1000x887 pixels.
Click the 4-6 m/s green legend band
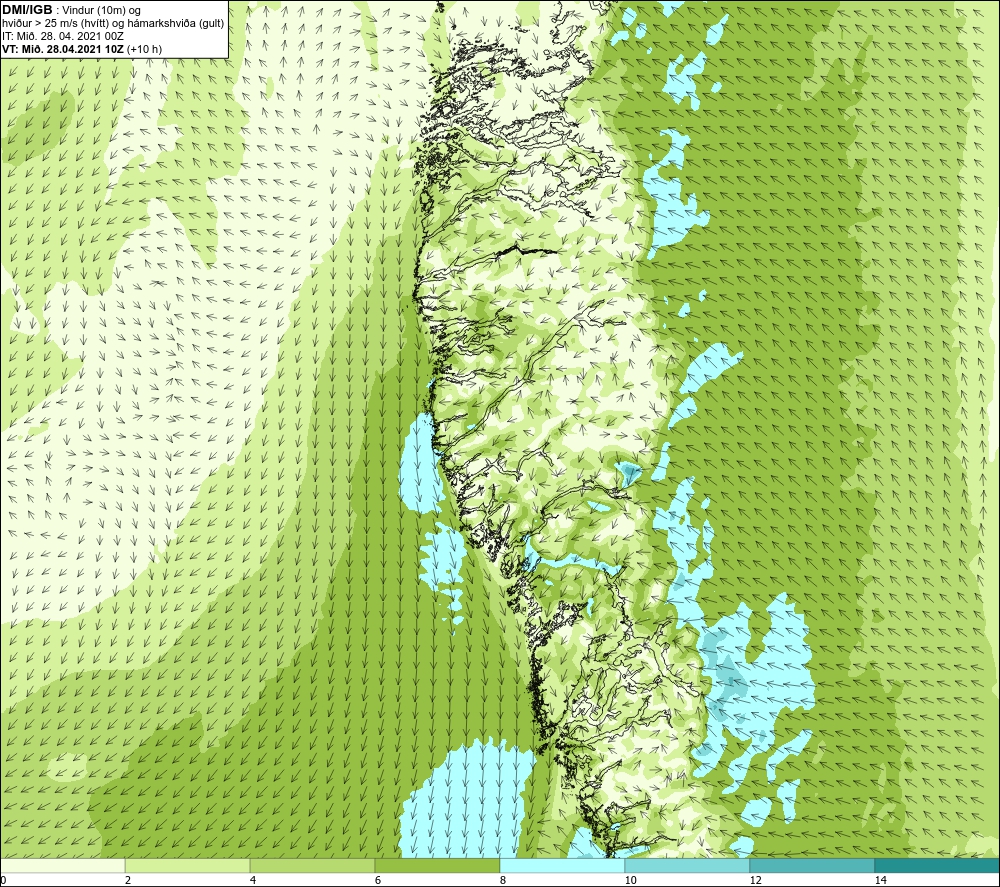click(312, 865)
